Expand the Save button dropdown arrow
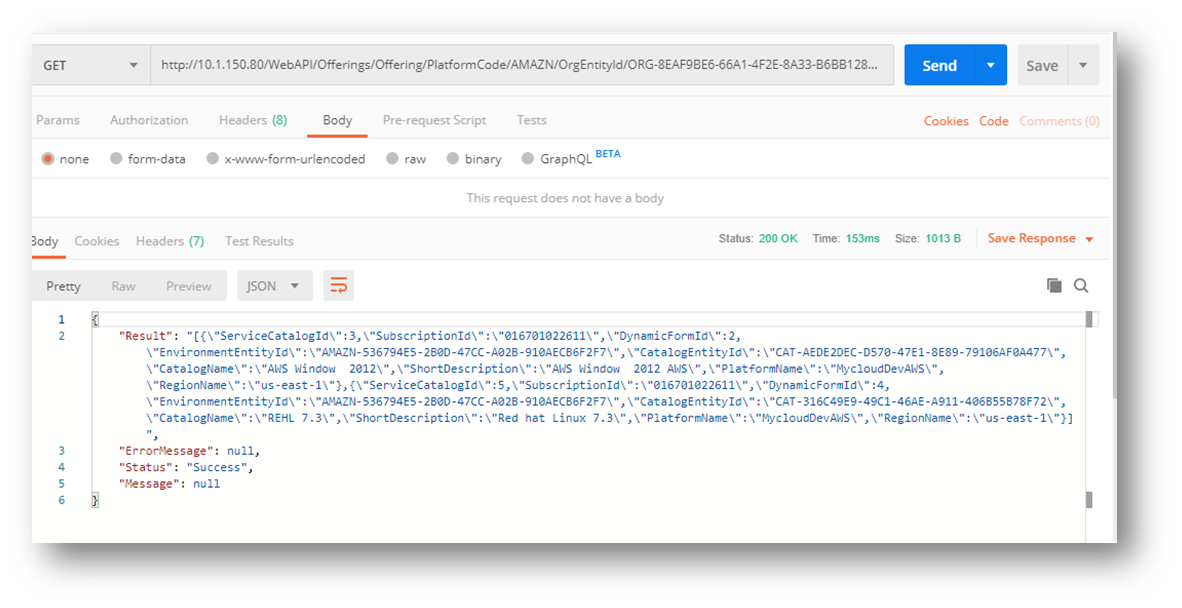1182x608 pixels. coord(1082,66)
